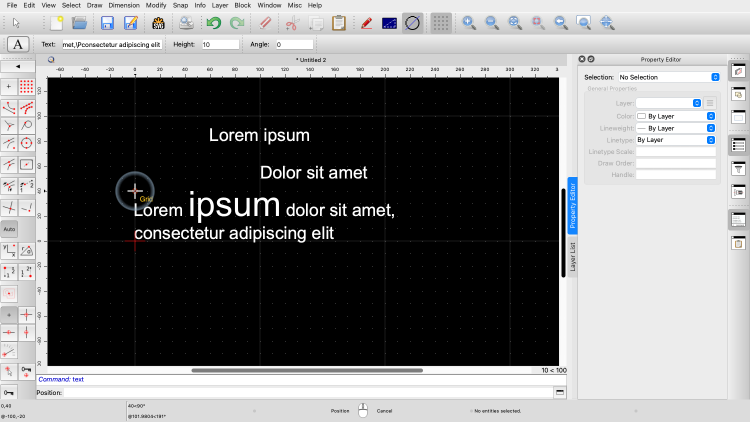Open the Dimension menu

124,5
